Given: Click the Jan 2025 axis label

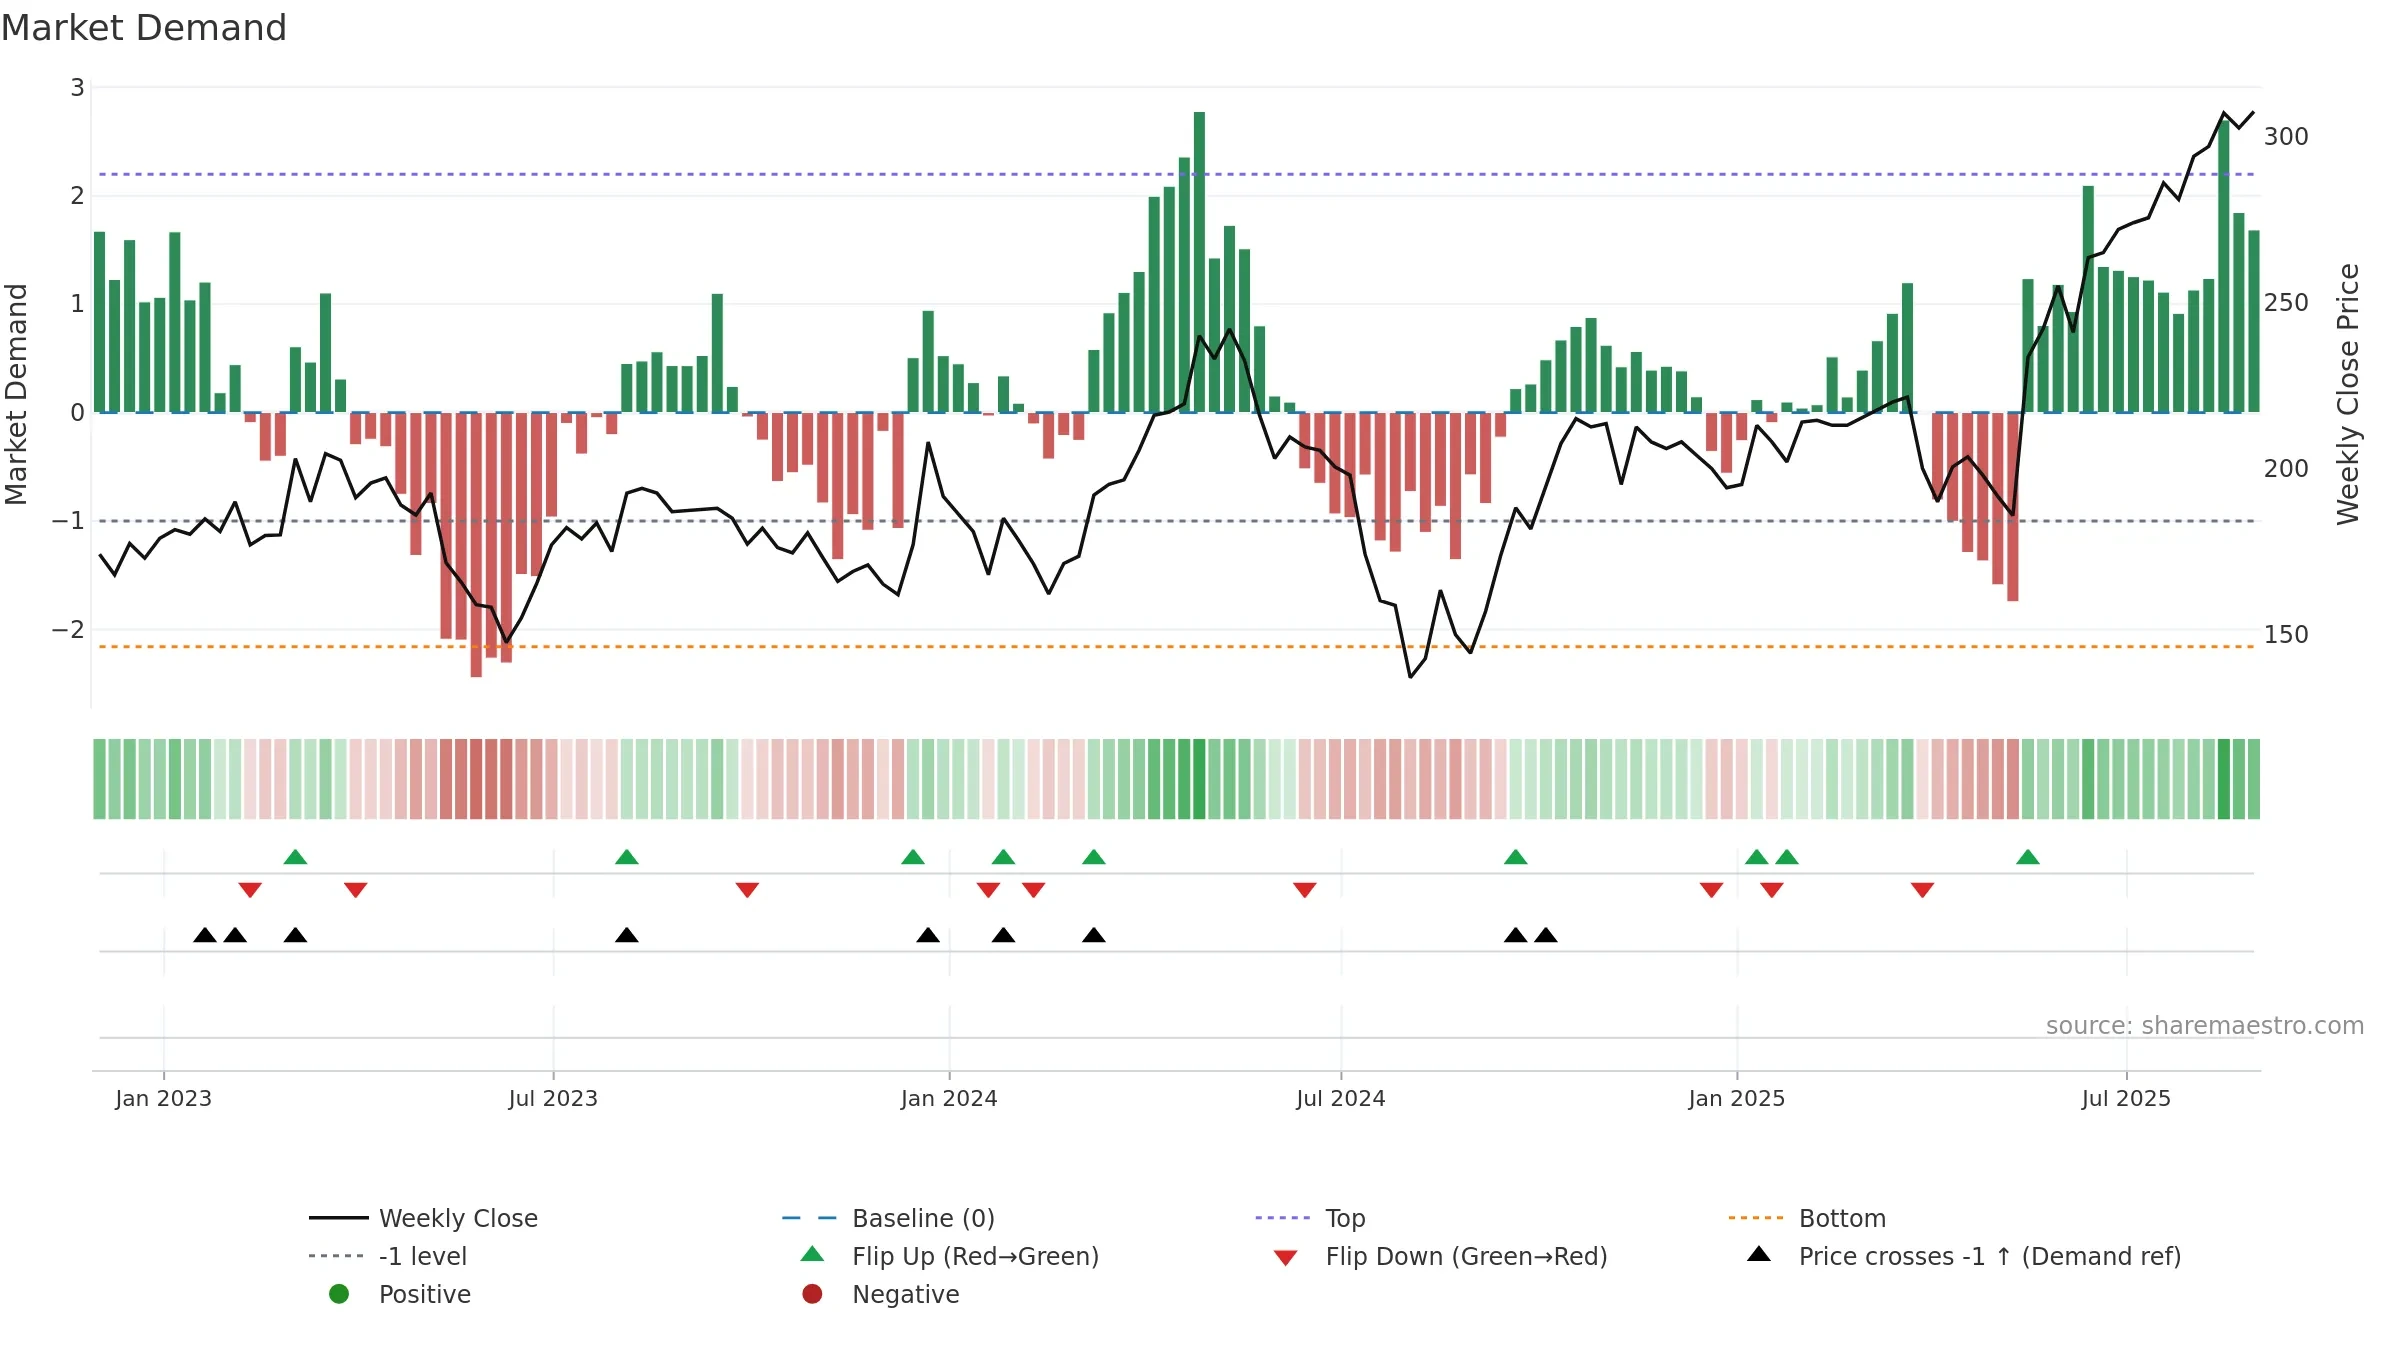Looking at the screenshot, I should 1737,1098.
